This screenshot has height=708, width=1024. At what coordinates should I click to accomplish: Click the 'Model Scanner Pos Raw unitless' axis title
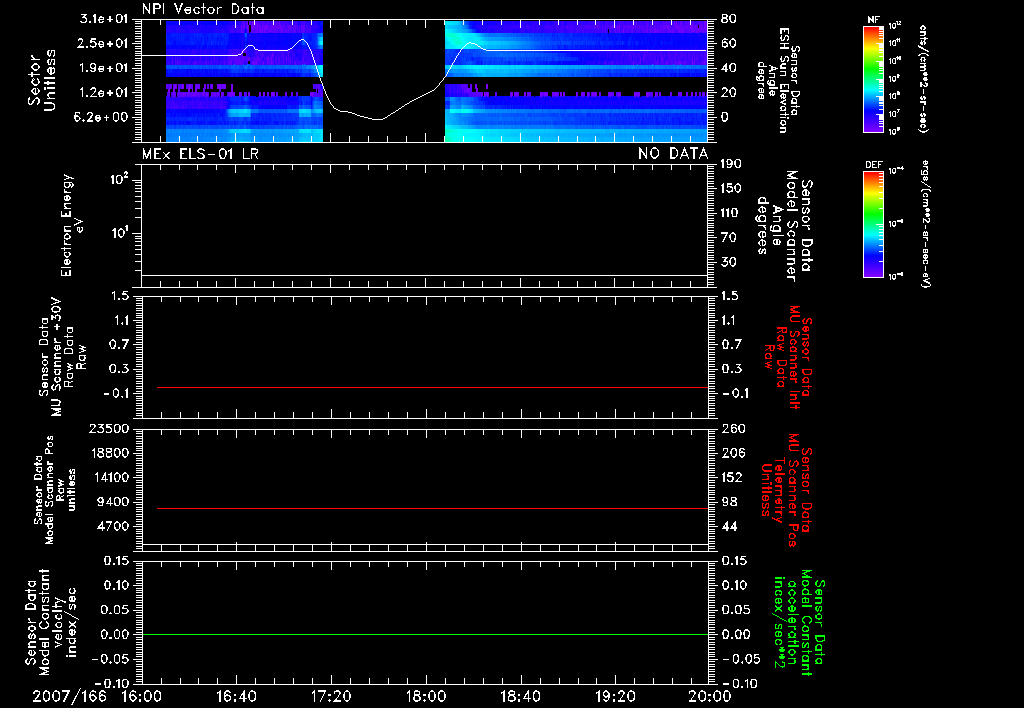coord(55,490)
